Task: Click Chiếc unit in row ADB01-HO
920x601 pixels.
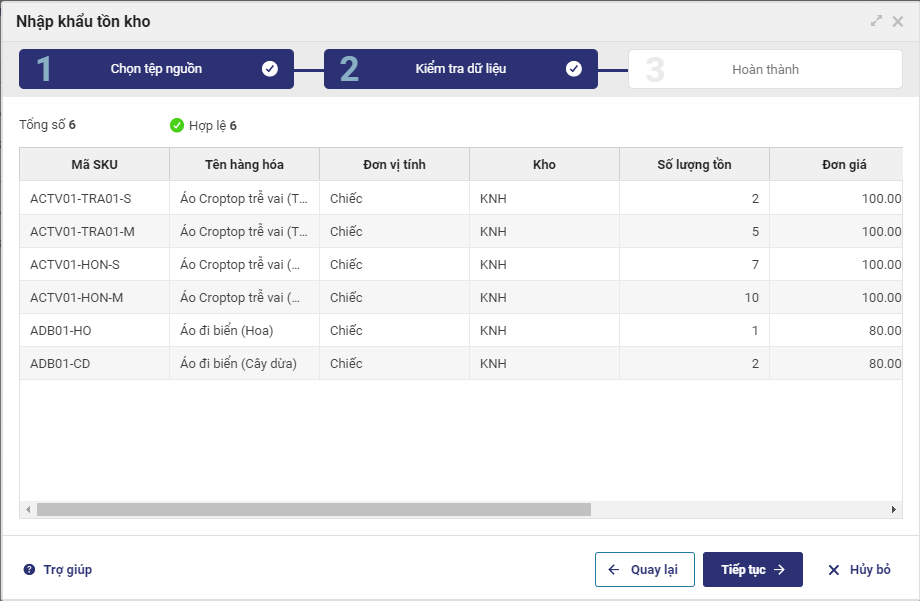Action: (346, 330)
